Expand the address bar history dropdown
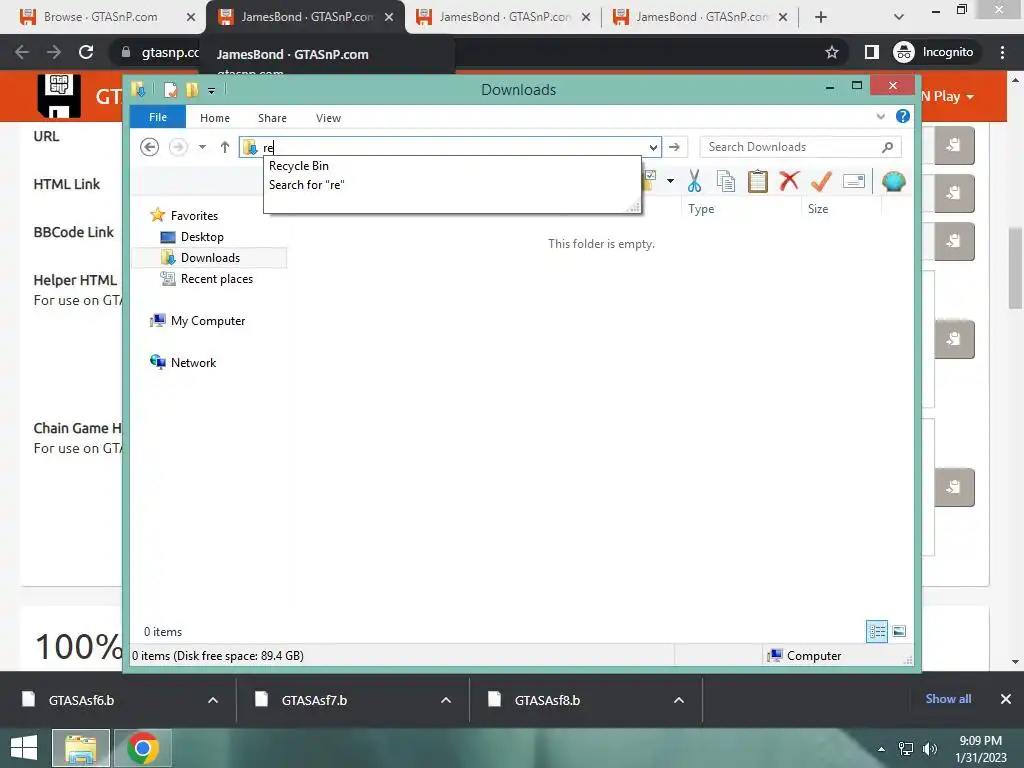 (x=653, y=147)
